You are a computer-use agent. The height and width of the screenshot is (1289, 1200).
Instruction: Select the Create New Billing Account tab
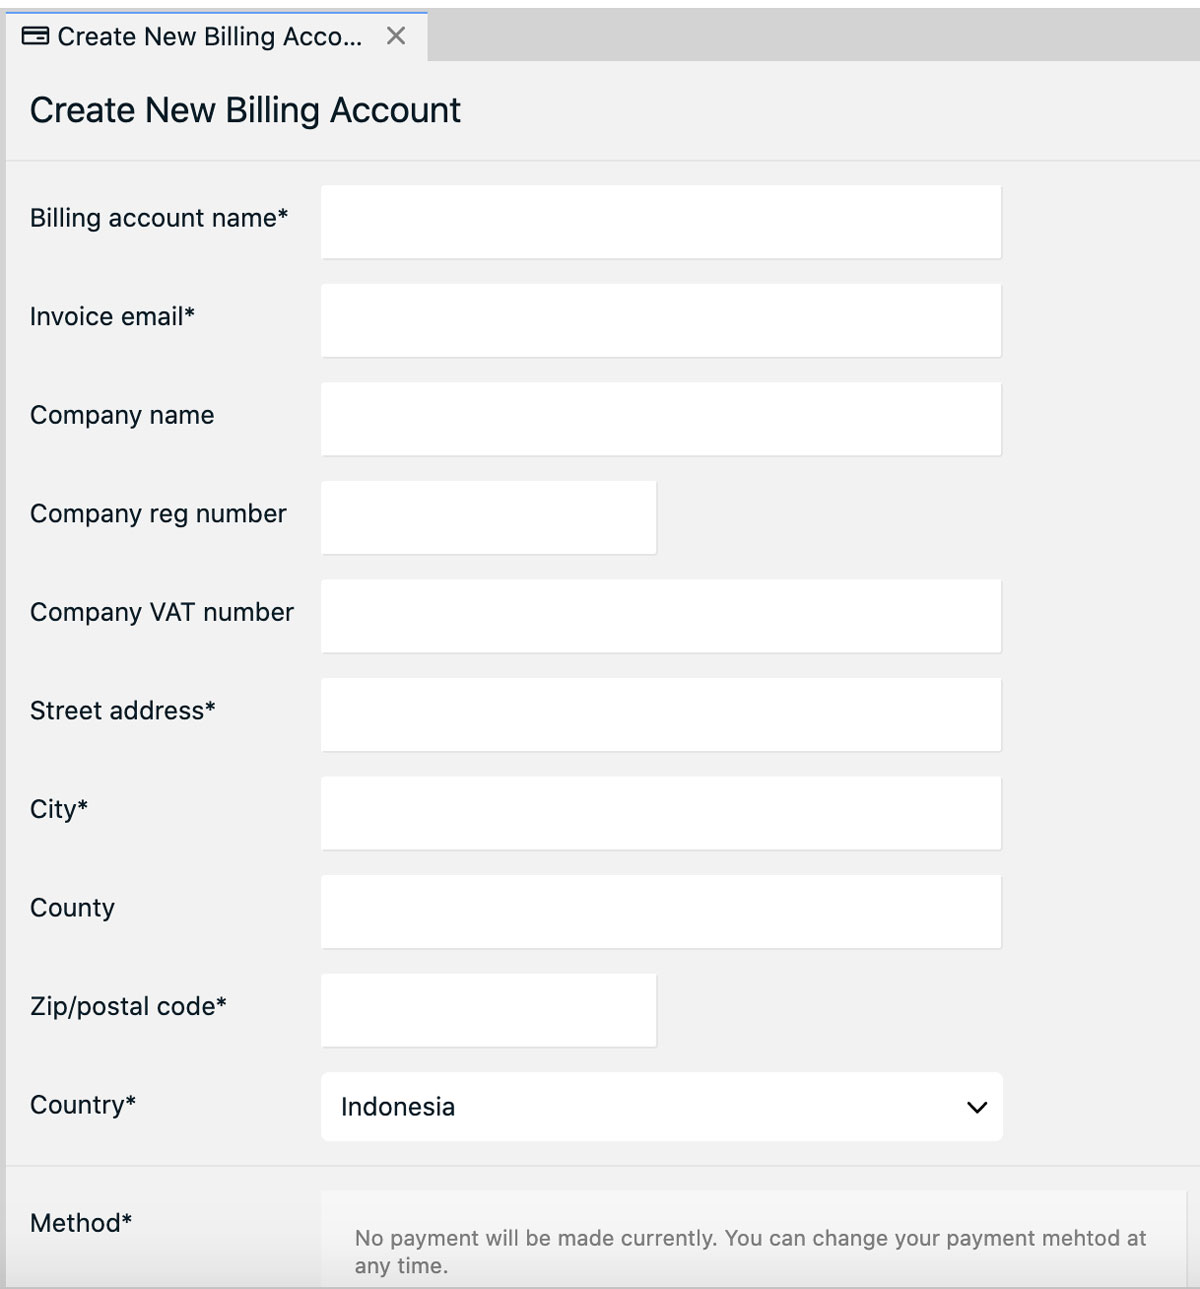200,36
